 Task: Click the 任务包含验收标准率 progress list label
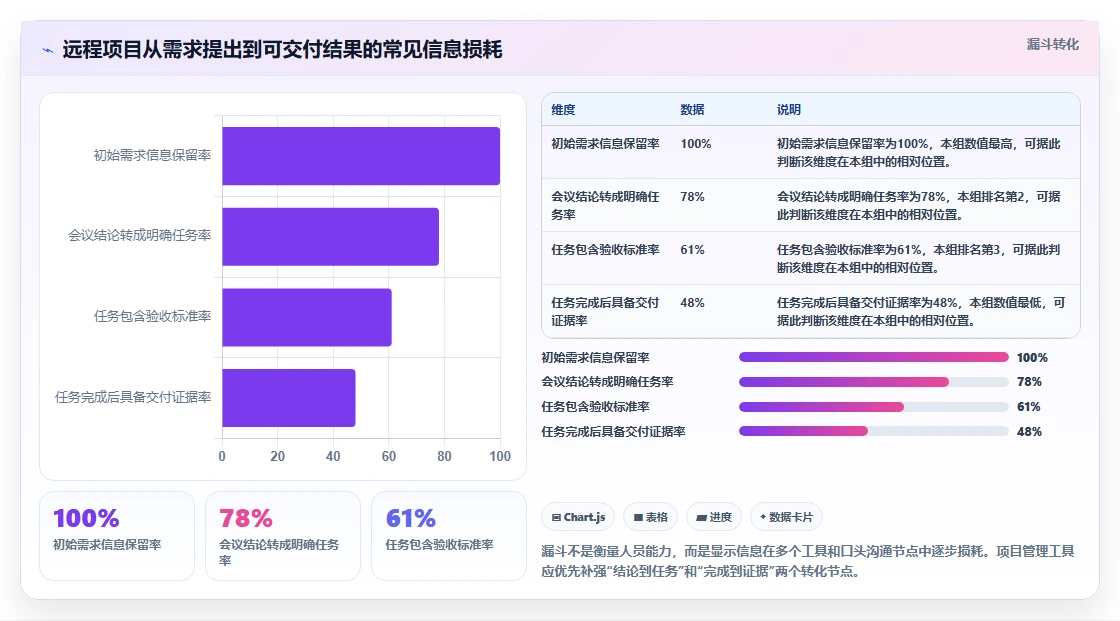click(x=595, y=407)
